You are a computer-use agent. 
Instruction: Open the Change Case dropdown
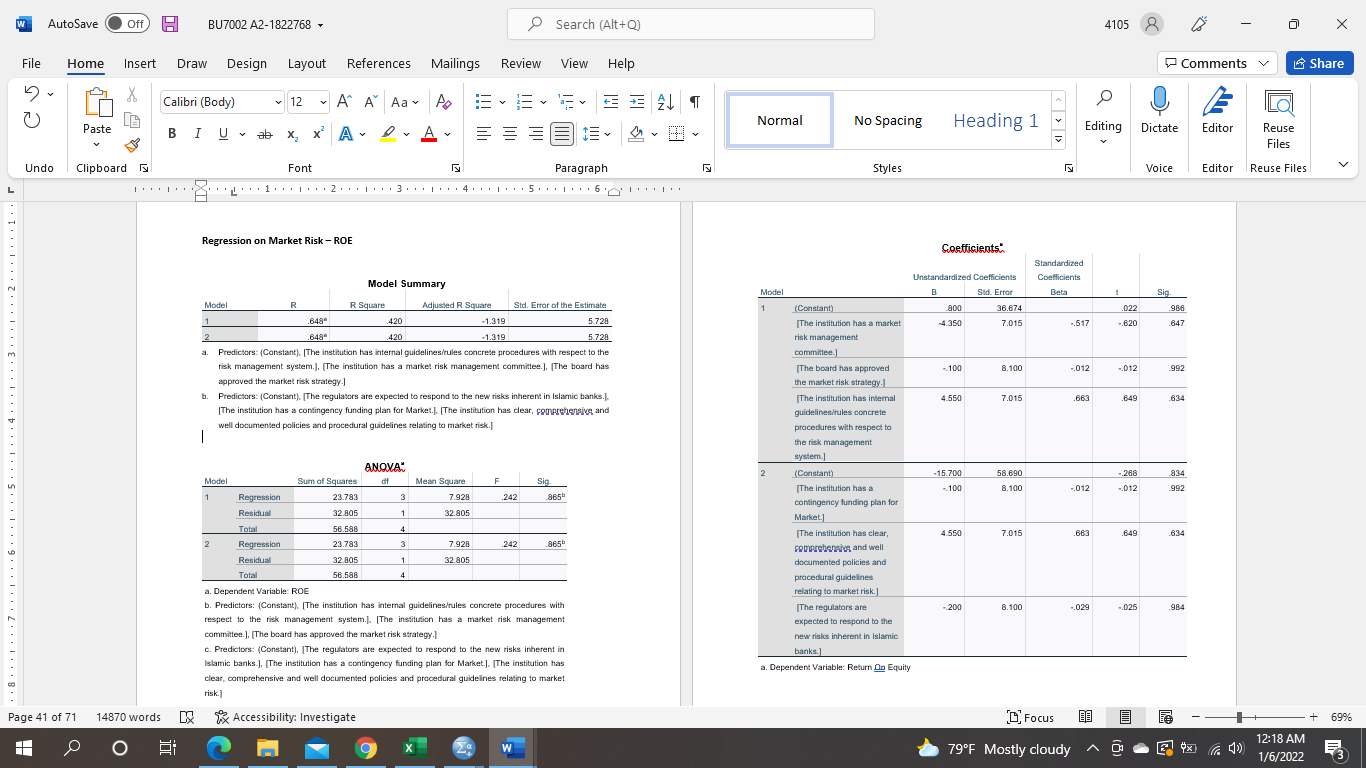pos(406,102)
